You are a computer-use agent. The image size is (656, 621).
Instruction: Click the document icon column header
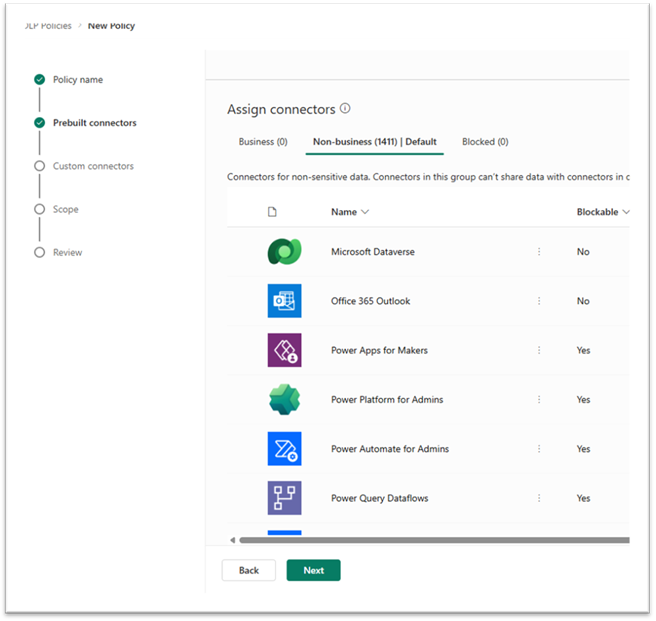coord(272,212)
